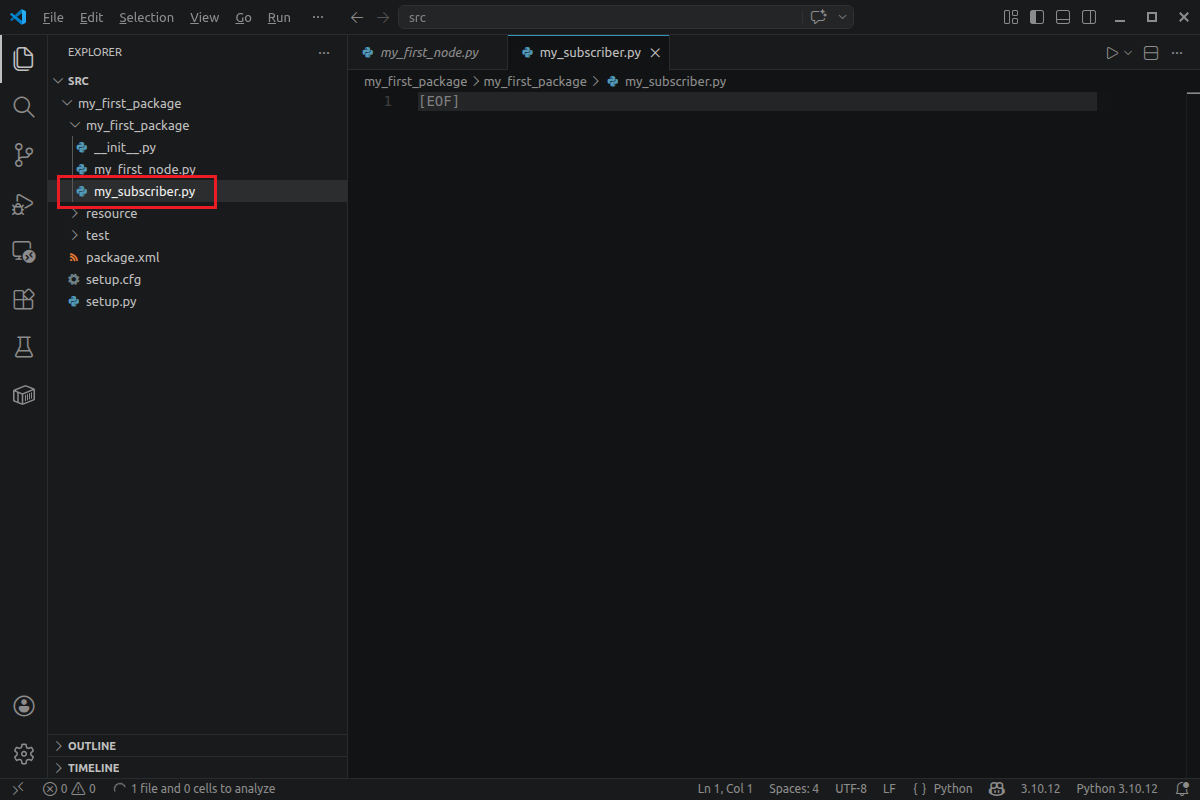Toggle the primary side bar
1200x800 pixels.
pyautogui.click(x=1037, y=17)
